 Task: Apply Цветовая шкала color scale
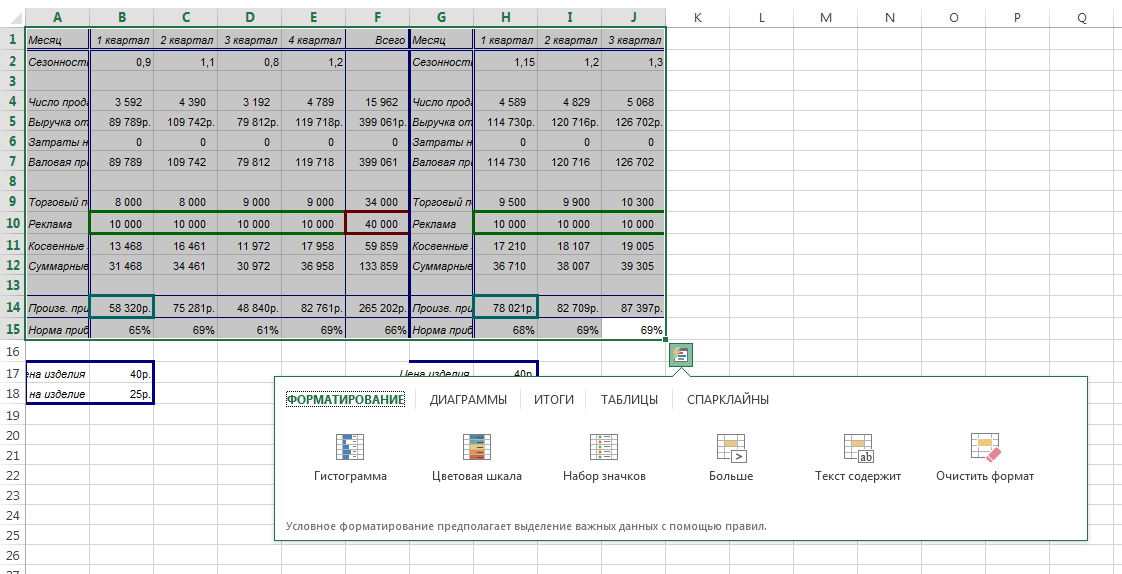coord(477,458)
